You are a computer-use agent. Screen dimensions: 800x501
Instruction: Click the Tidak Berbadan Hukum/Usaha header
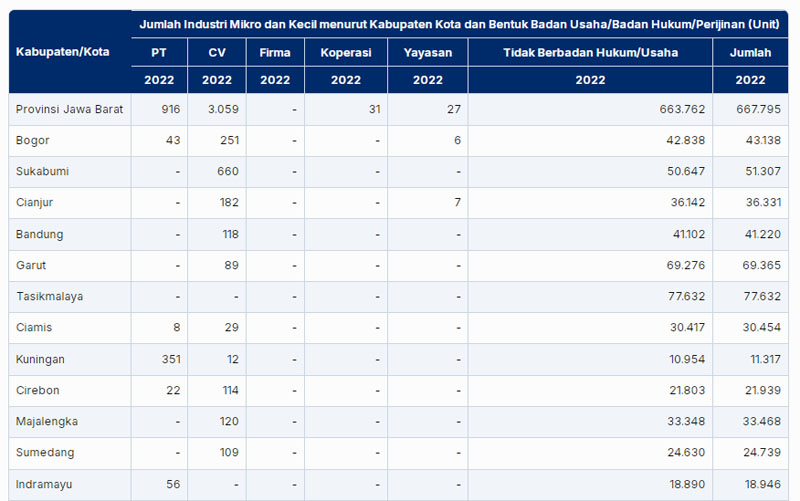click(590, 52)
